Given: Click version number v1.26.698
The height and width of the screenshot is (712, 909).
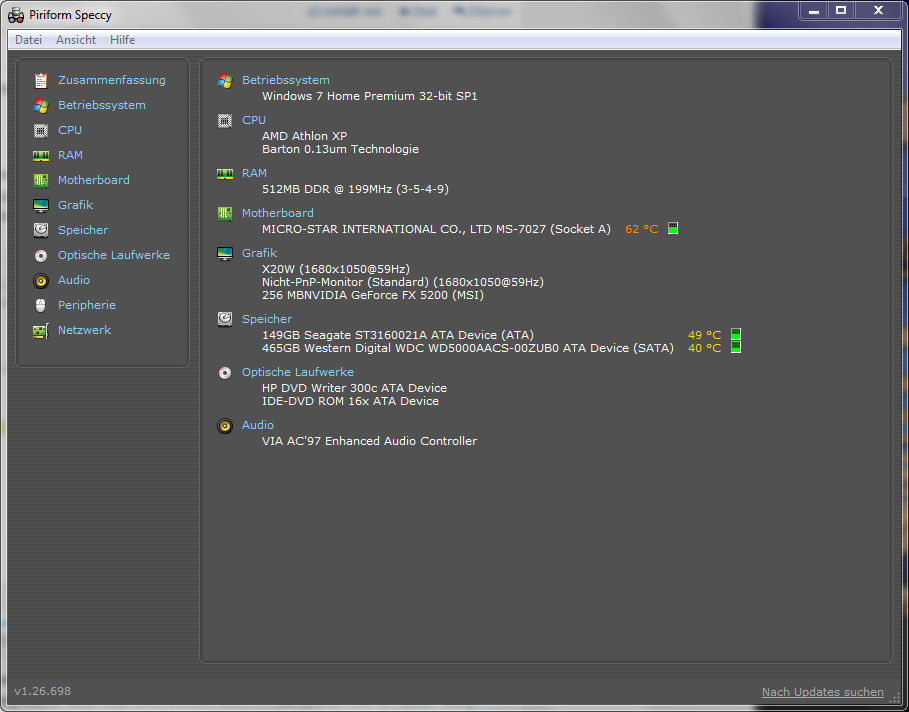Looking at the screenshot, I should 42,691.
